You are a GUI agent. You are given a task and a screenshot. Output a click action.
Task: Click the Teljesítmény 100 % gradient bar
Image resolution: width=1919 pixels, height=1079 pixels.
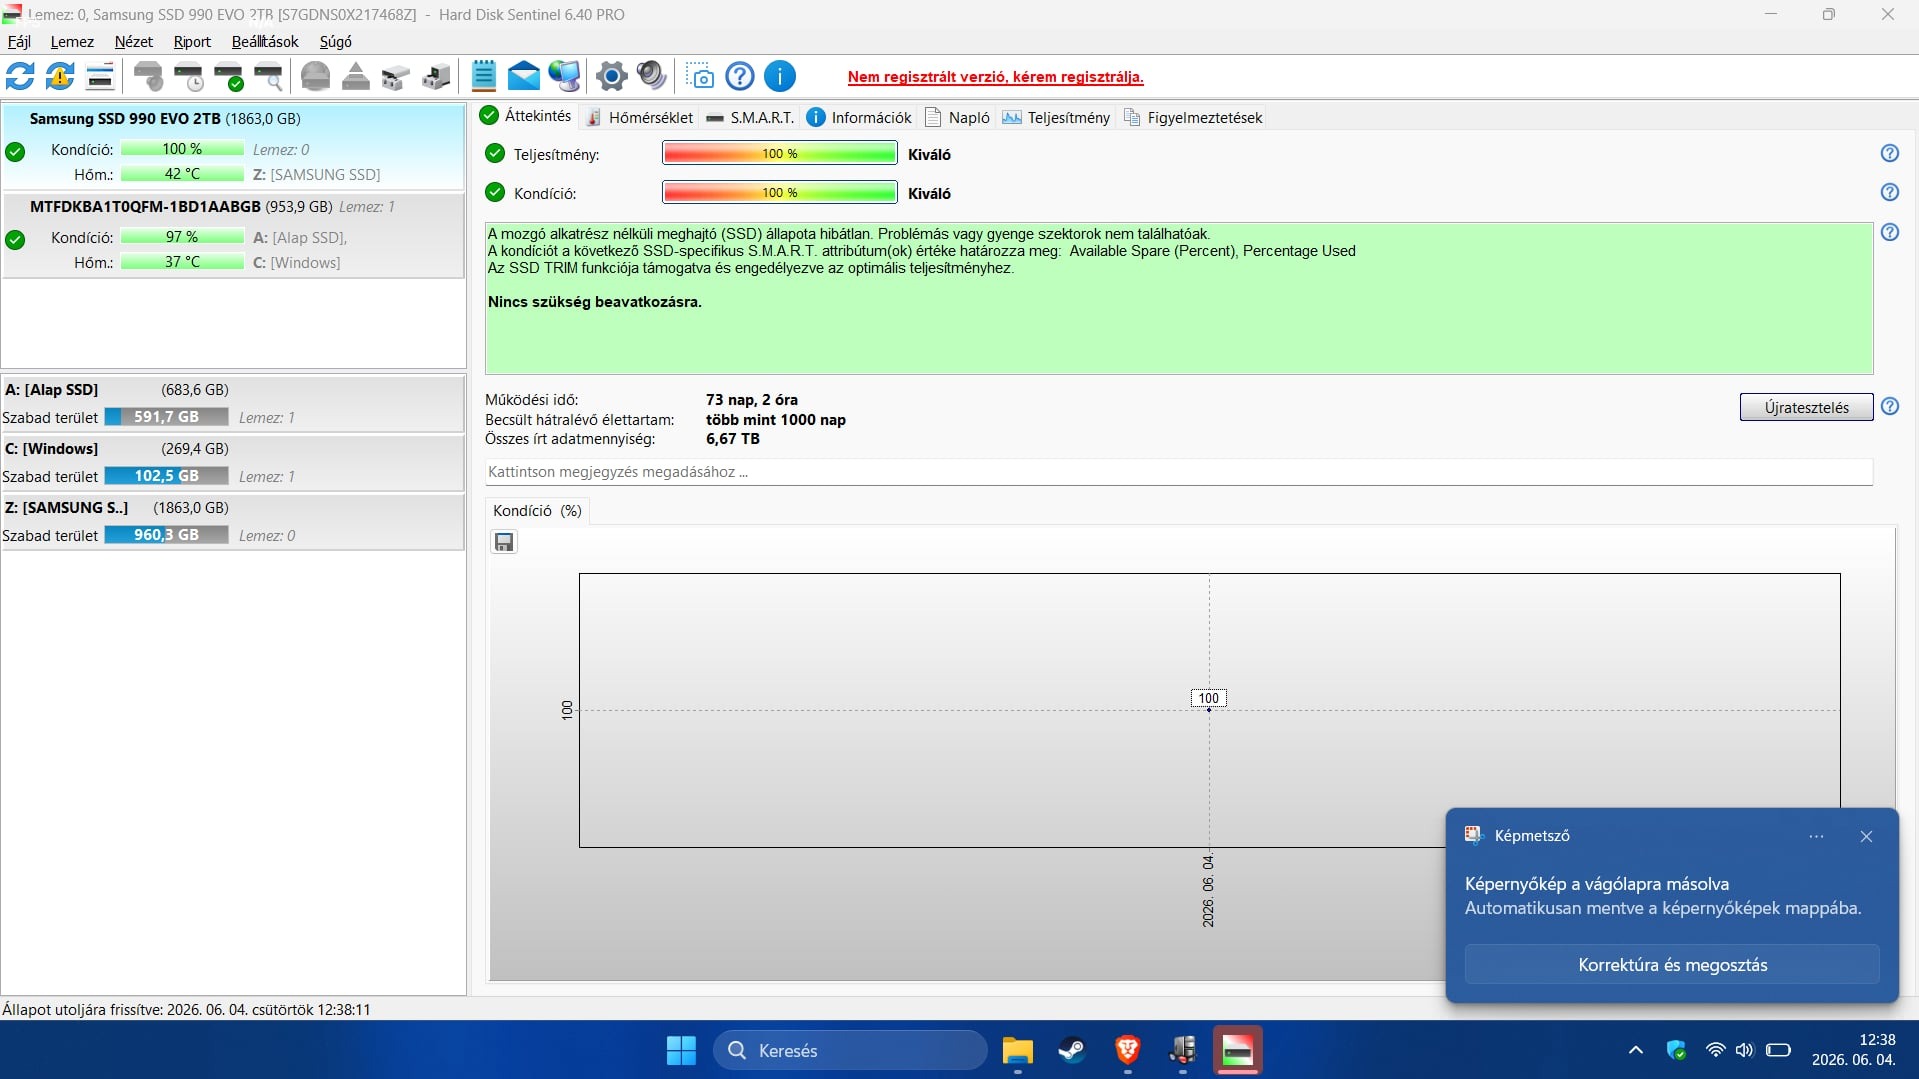(780, 154)
